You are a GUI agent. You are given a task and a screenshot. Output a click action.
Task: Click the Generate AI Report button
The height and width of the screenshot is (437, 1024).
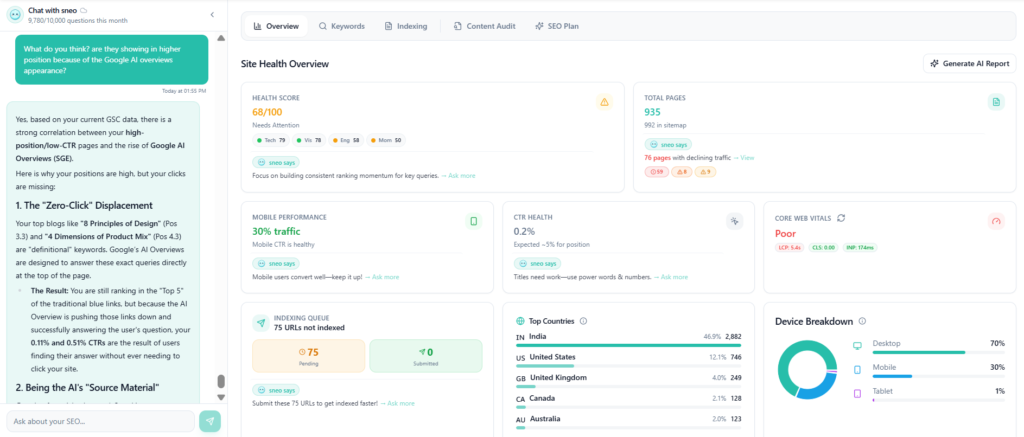tap(969, 63)
